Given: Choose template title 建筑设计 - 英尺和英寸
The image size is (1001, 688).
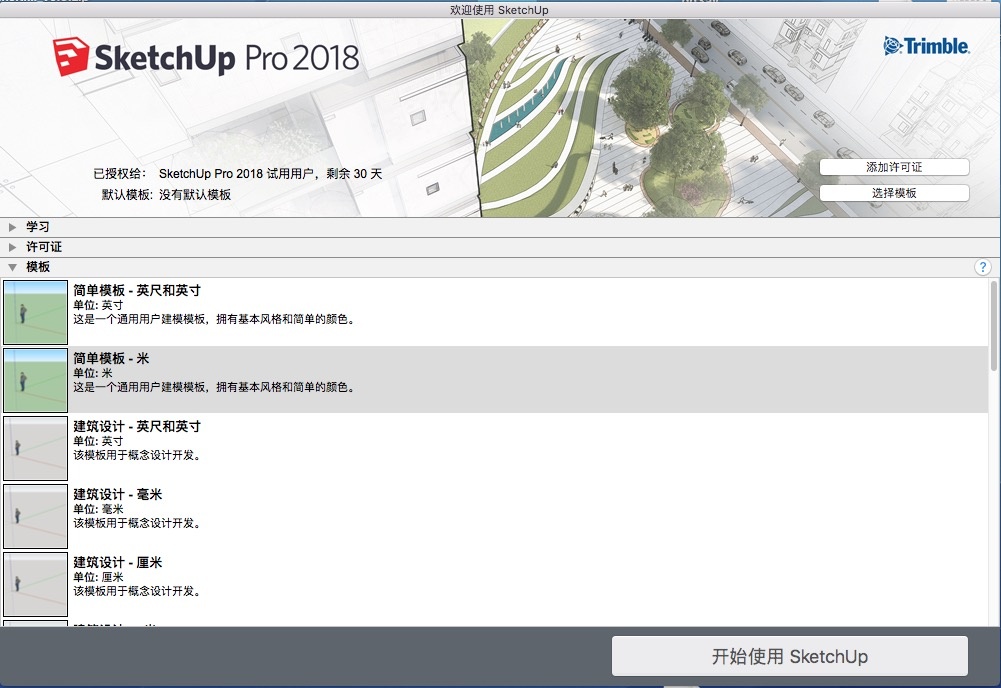Looking at the screenshot, I should tap(137, 426).
